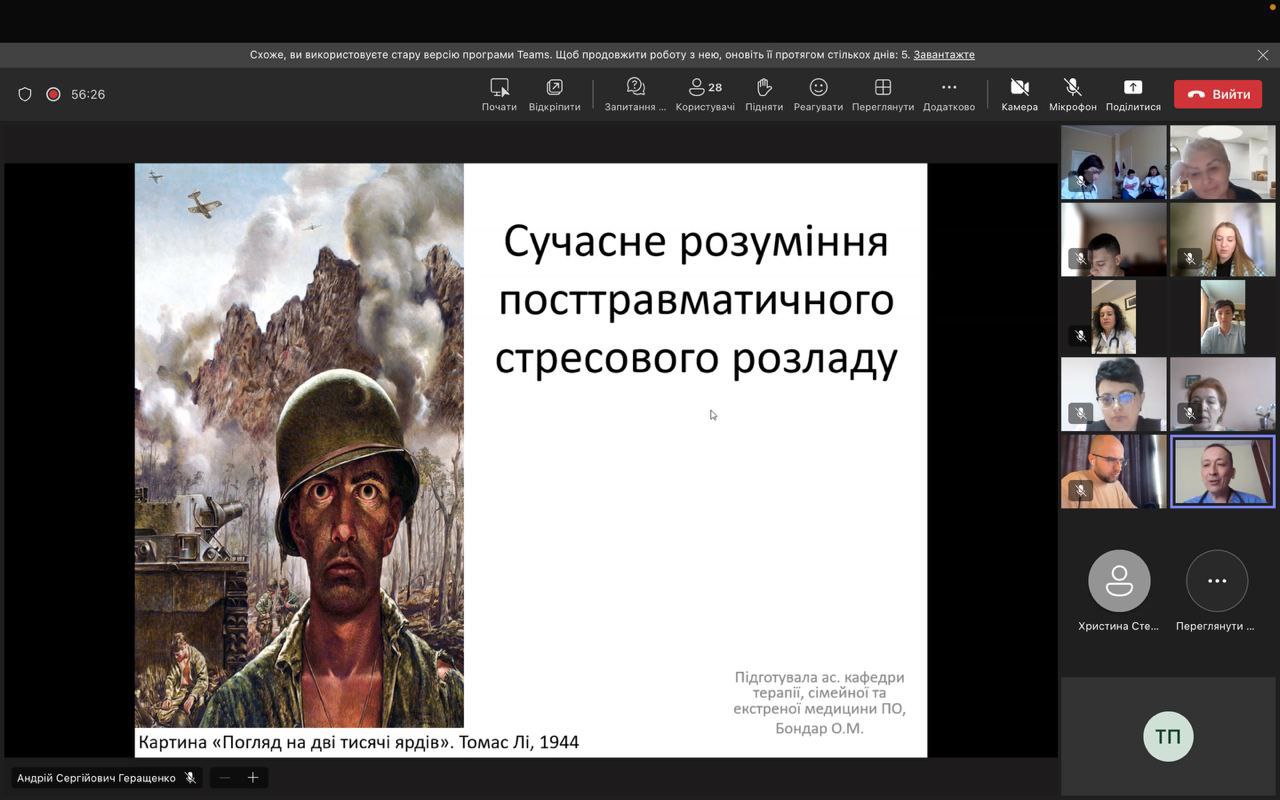Viewport: 1280px width, 800px height.
Task: Toggle the microphone (Мікрофон)
Action: point(1072,94)
